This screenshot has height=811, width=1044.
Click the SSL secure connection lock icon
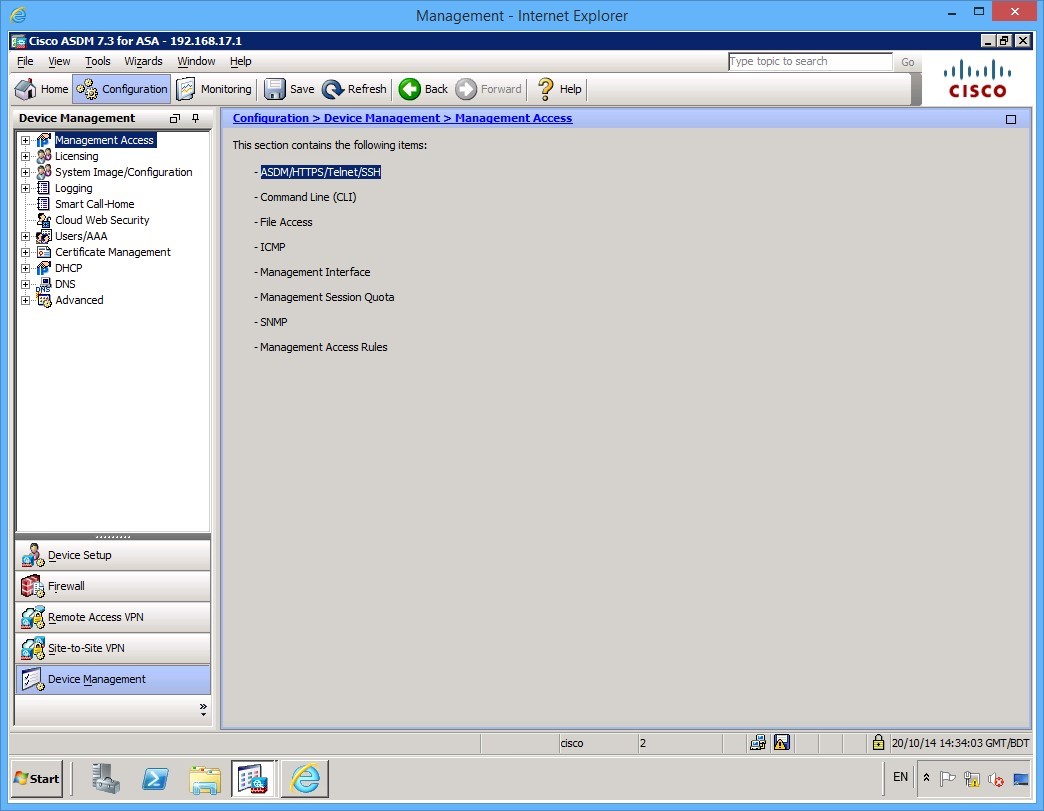click(x=877, y=742)
